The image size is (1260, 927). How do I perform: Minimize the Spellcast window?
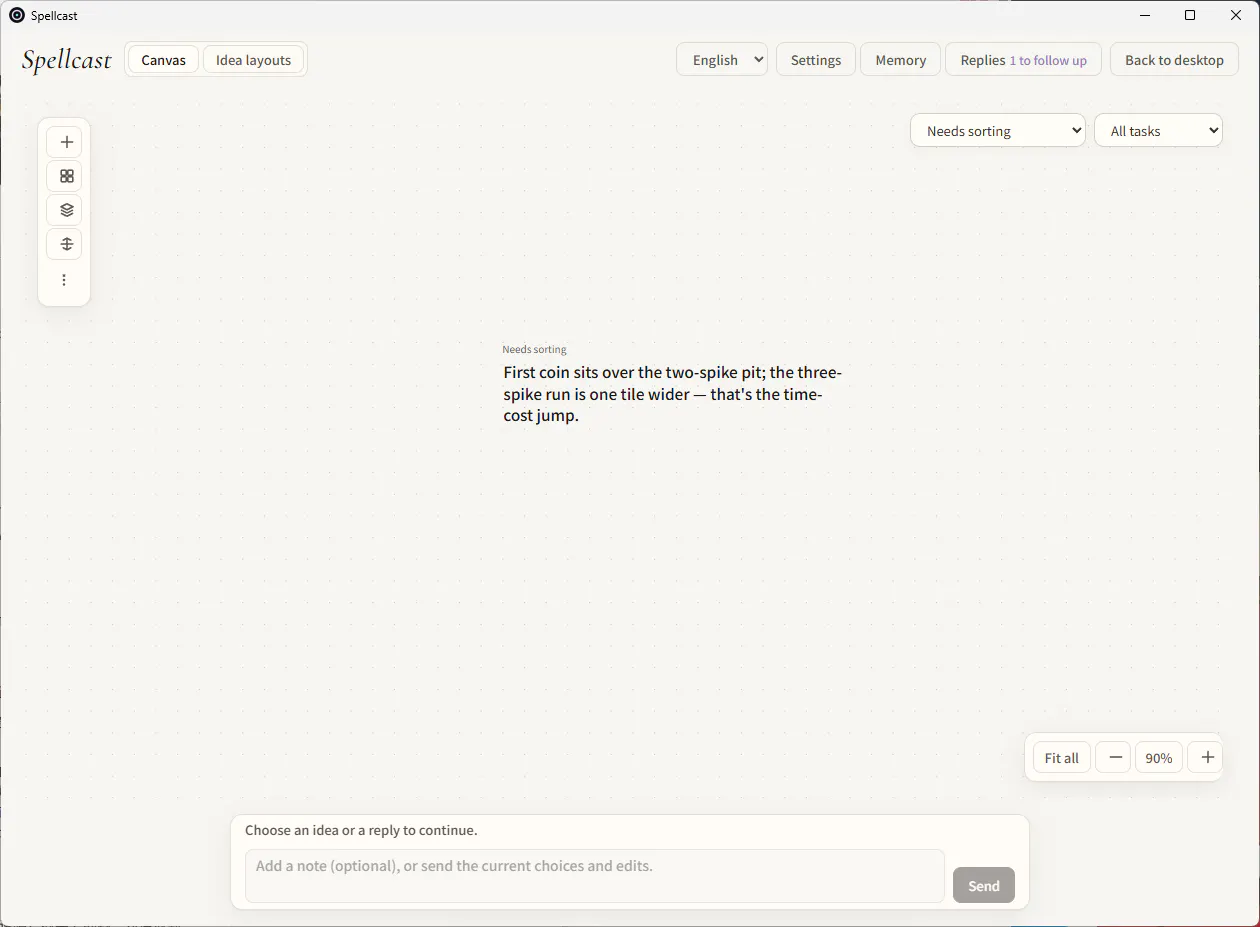[x=1144, y=15]
